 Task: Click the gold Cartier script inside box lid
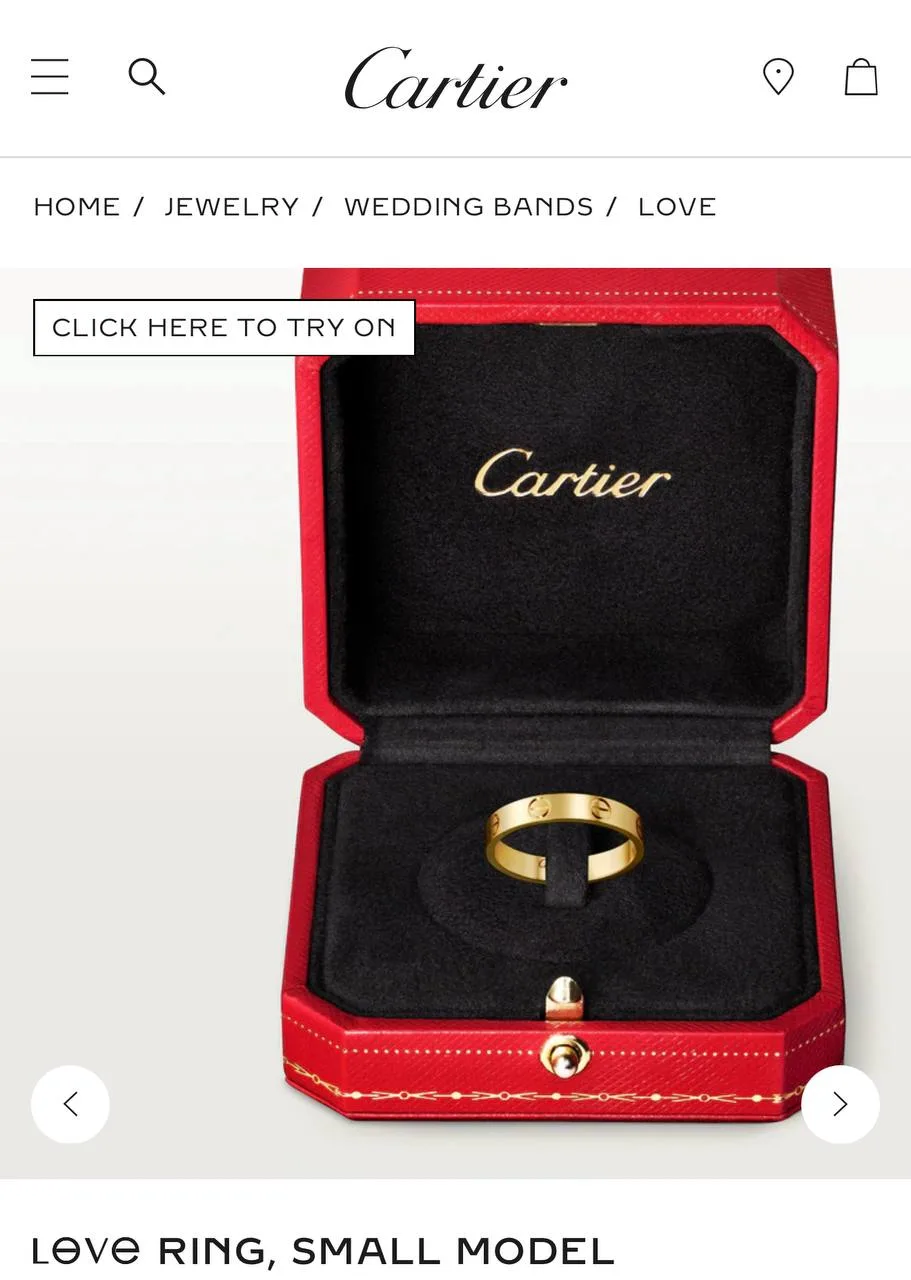click(572, 474)
